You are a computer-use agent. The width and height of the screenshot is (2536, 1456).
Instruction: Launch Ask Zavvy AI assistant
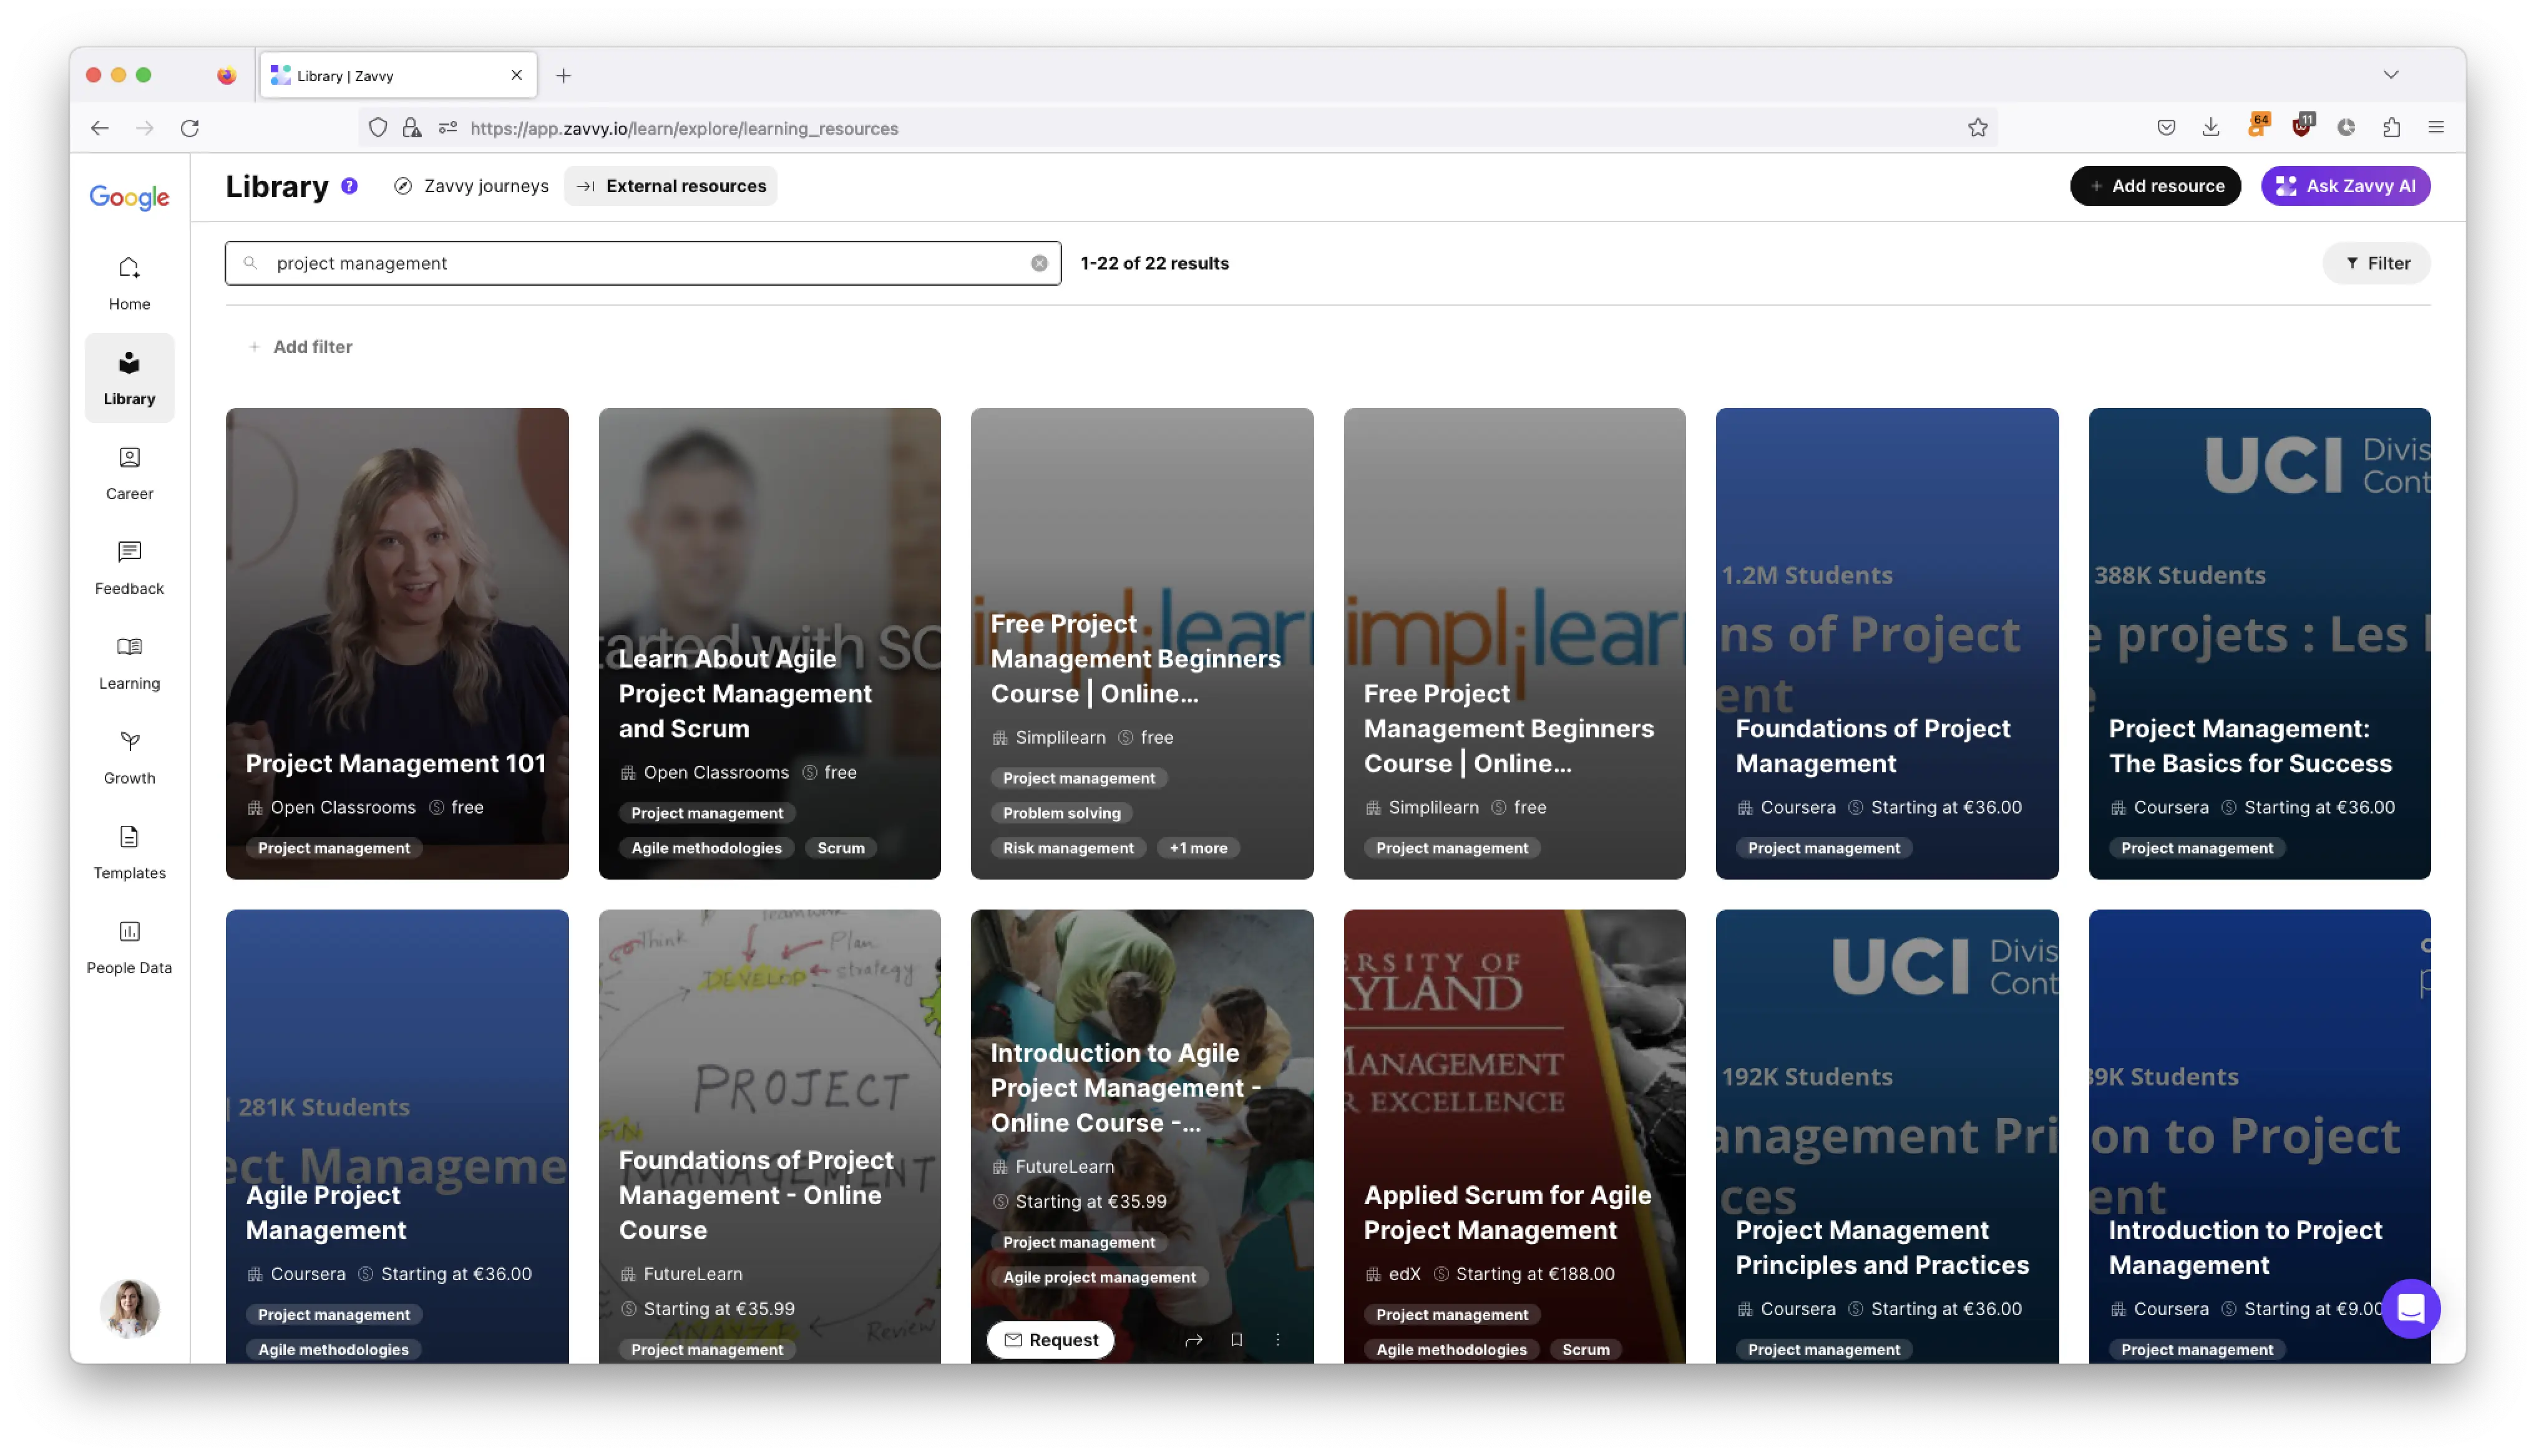(2345, 186)
